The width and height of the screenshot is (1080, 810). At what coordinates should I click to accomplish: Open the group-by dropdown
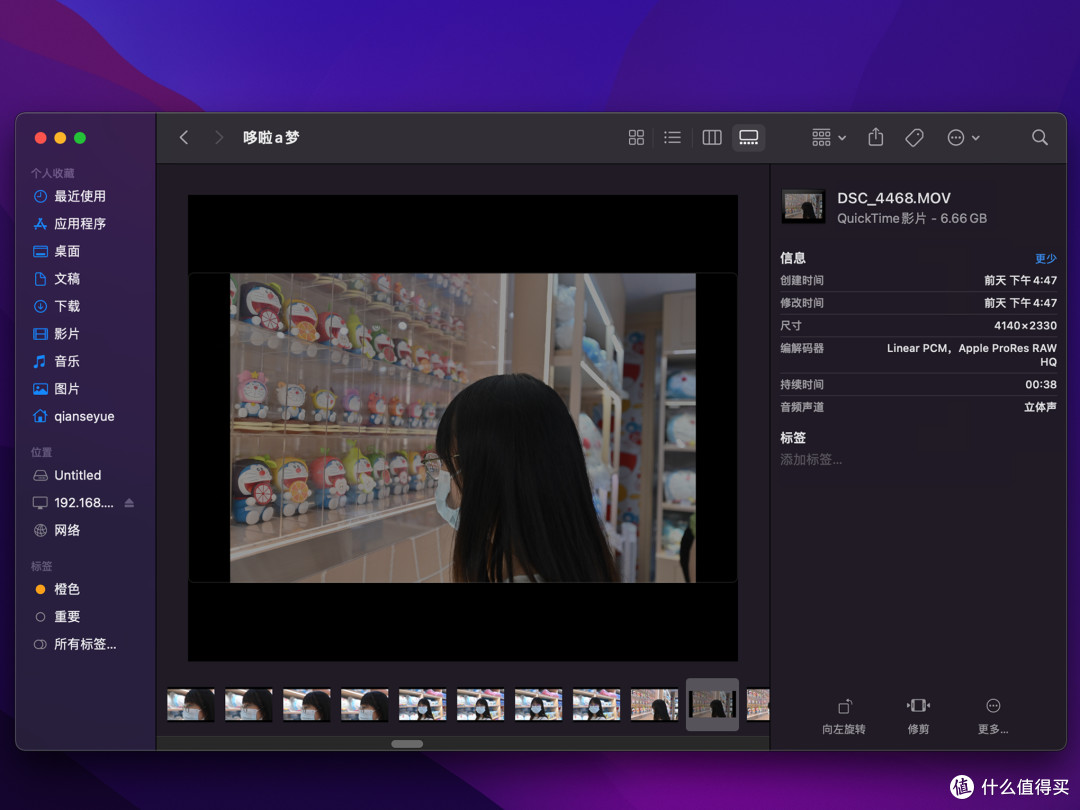(x=829, y=138)
